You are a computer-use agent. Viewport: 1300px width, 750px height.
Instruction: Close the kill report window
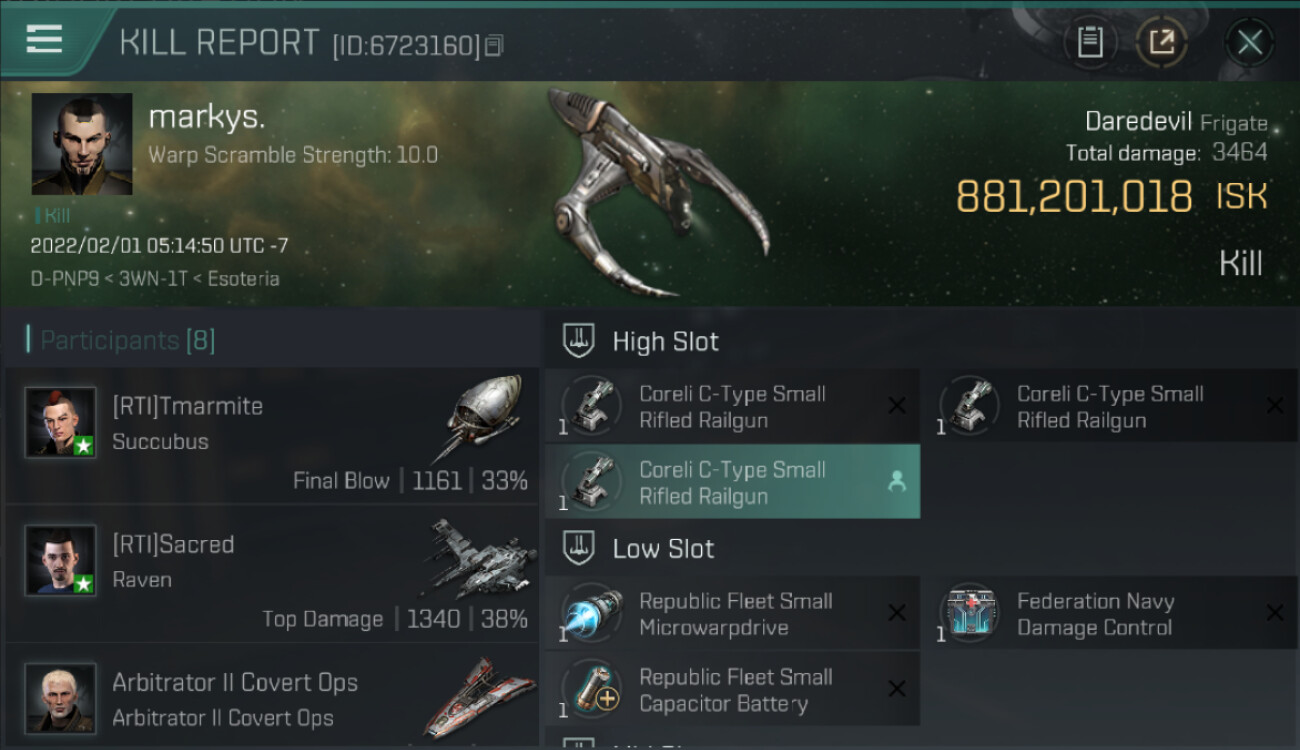point(1249,42)
